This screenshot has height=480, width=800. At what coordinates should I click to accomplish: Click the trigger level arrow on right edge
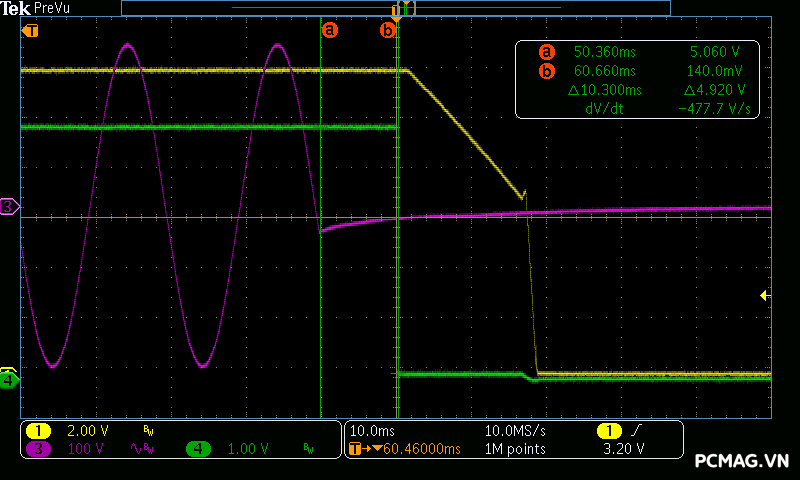click(x=765, y=295)
